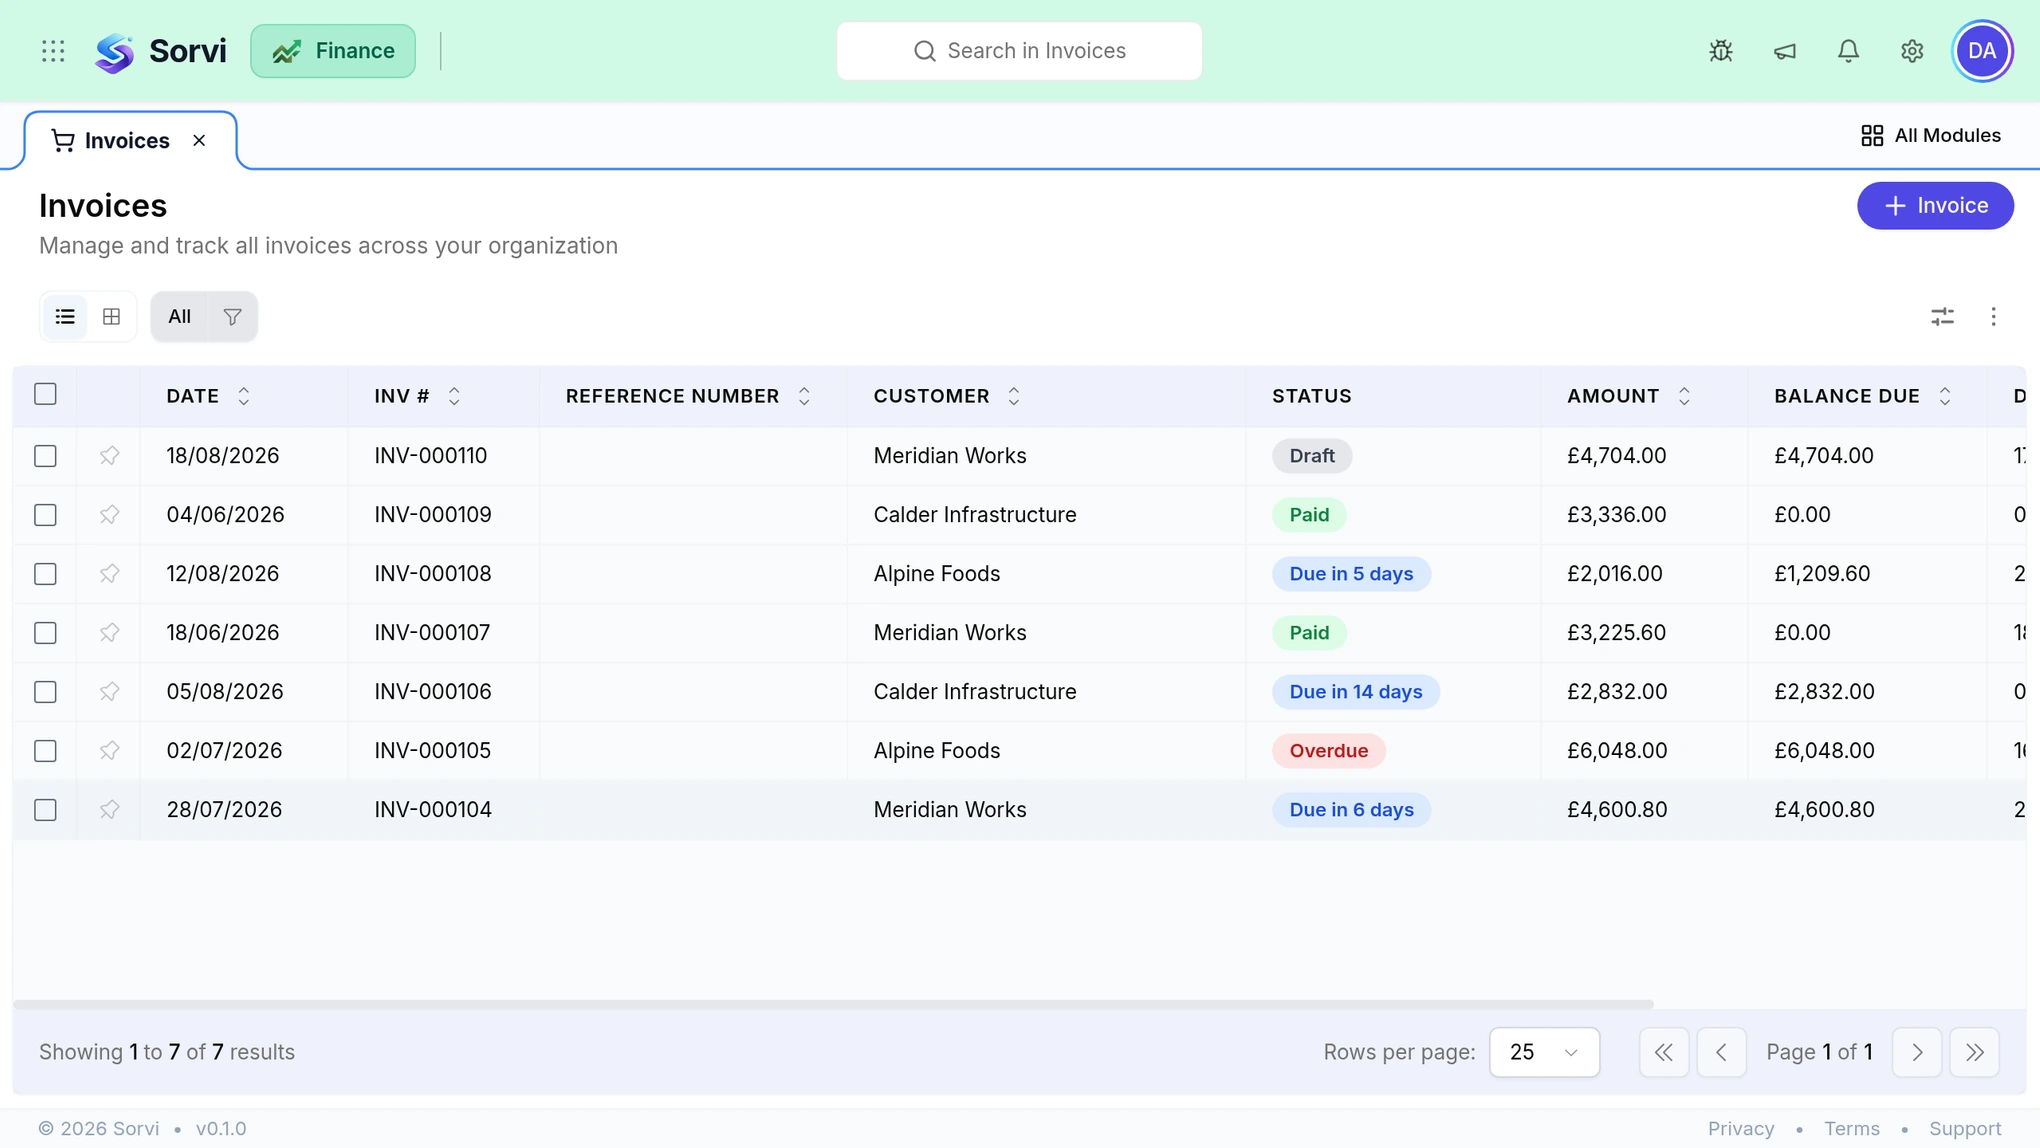
Task: Star invoice INV-000108
Action: click(x=109, y=574)
